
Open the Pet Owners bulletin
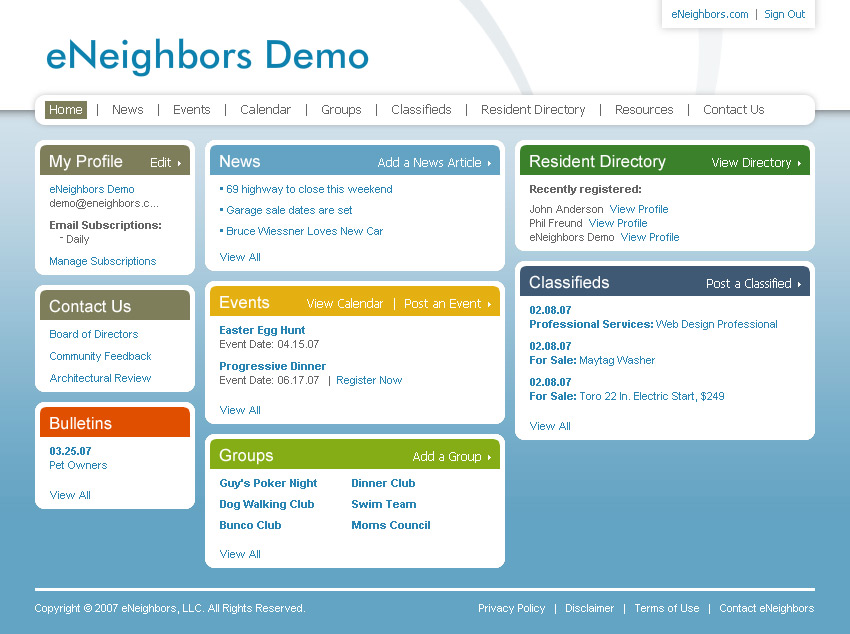point(78,465)
